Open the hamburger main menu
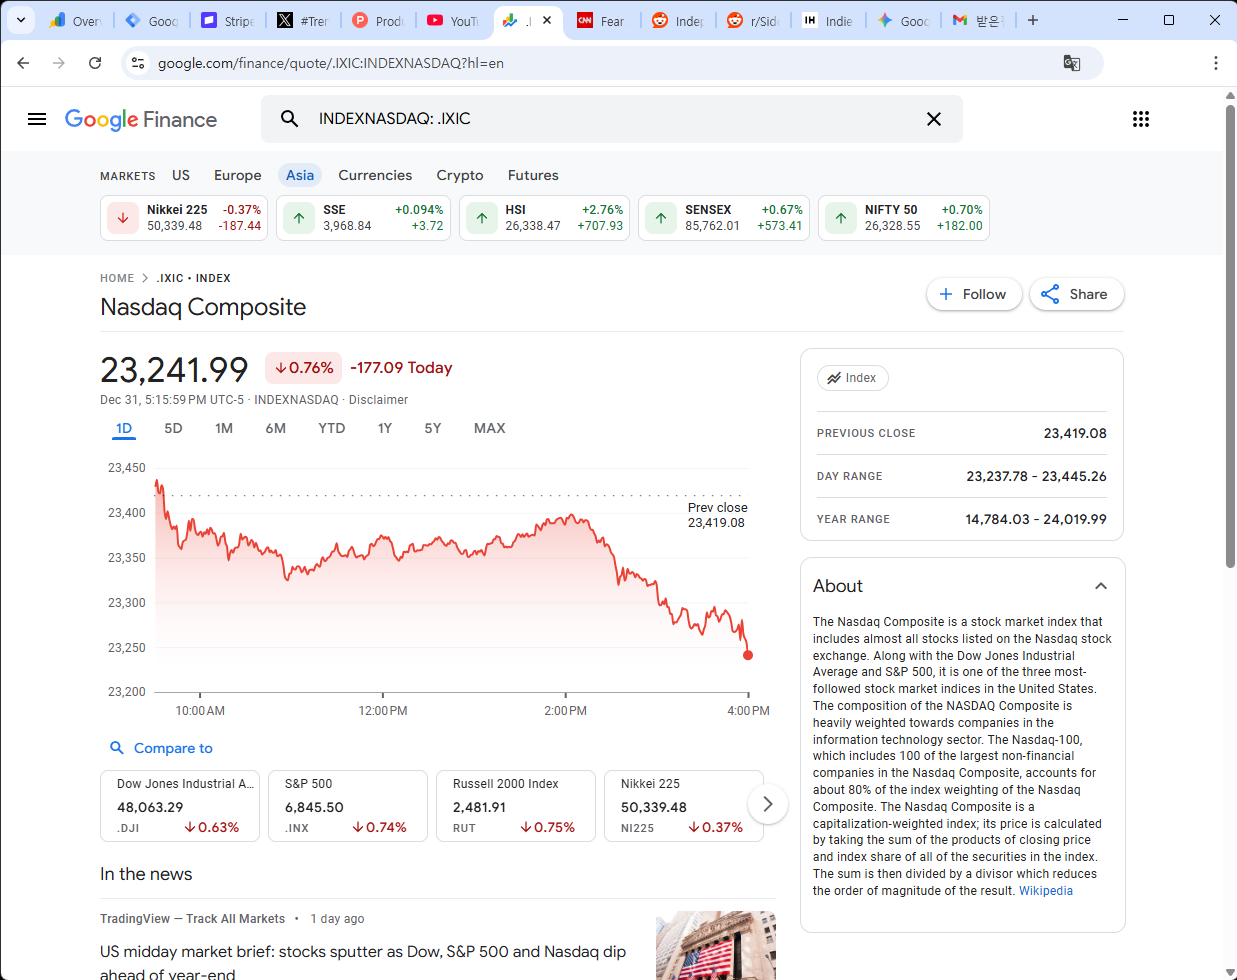 pyautogui.click(x=37, y=119)
